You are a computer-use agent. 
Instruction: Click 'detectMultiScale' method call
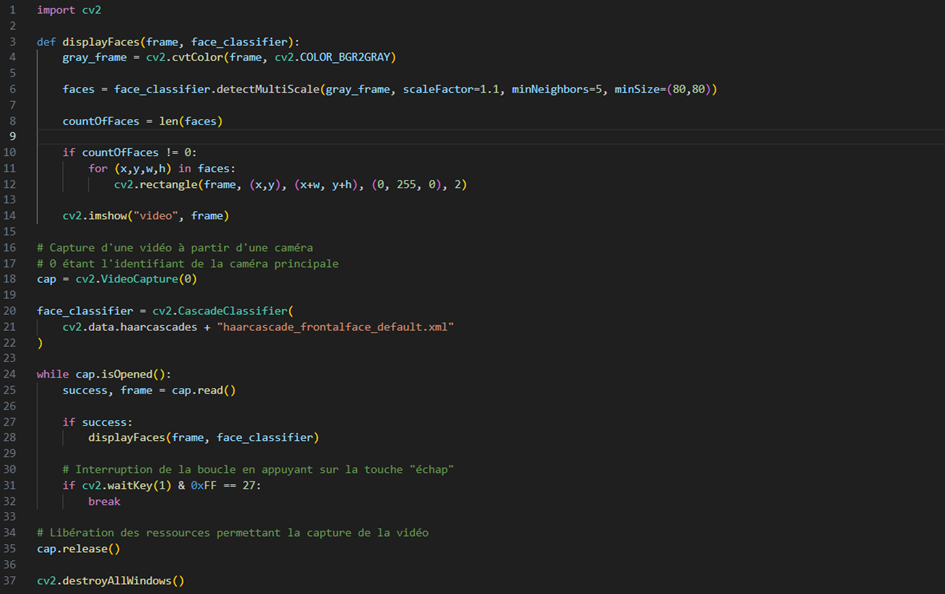(x=268, y=89)
